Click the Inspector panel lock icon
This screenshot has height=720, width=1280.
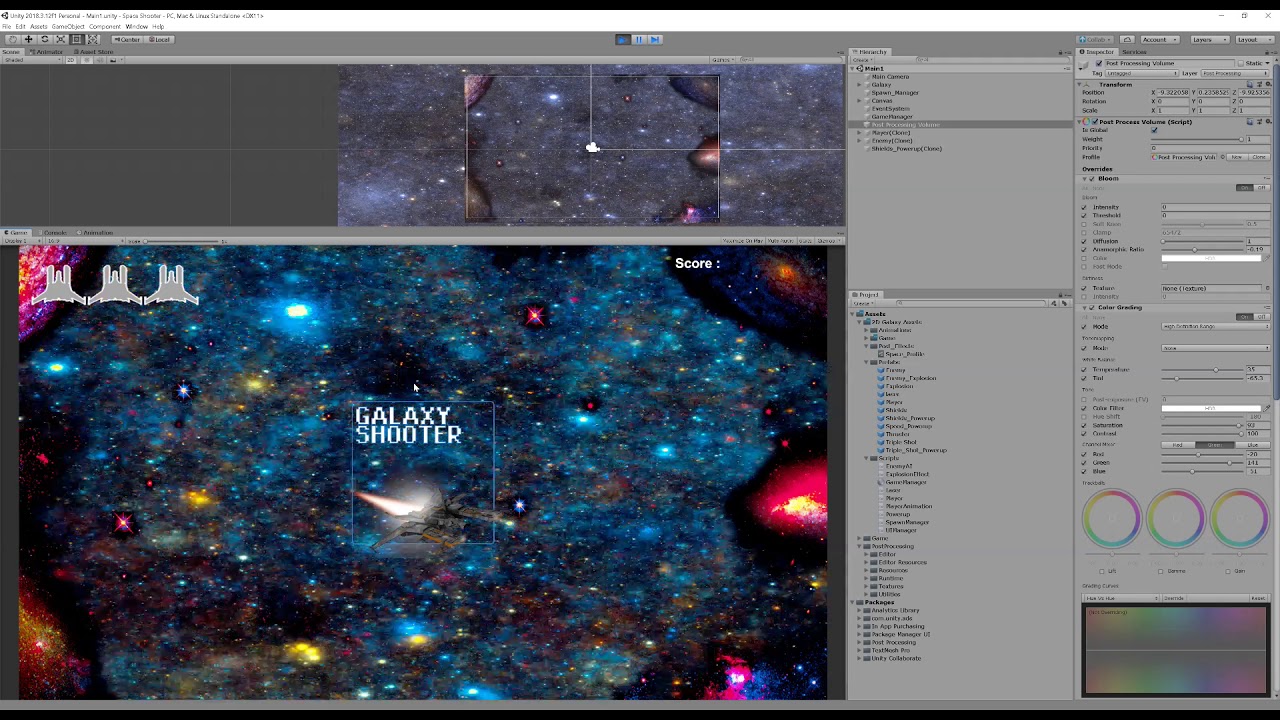1266,52
